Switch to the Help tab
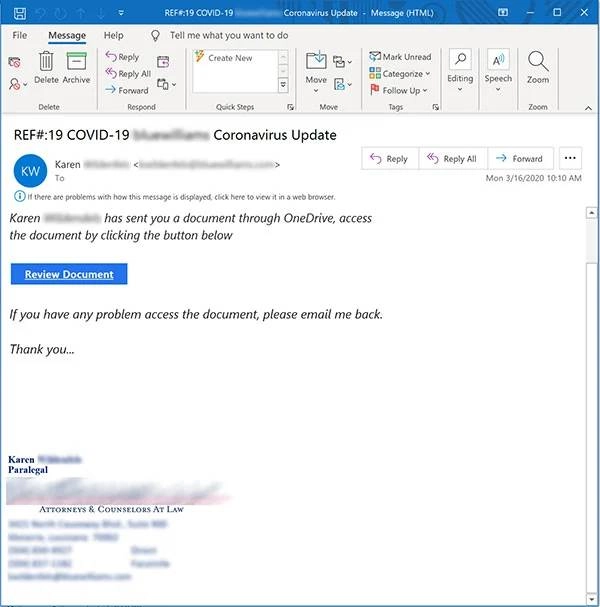The height and width of the screenshot is (607, 600). [113, 35]
